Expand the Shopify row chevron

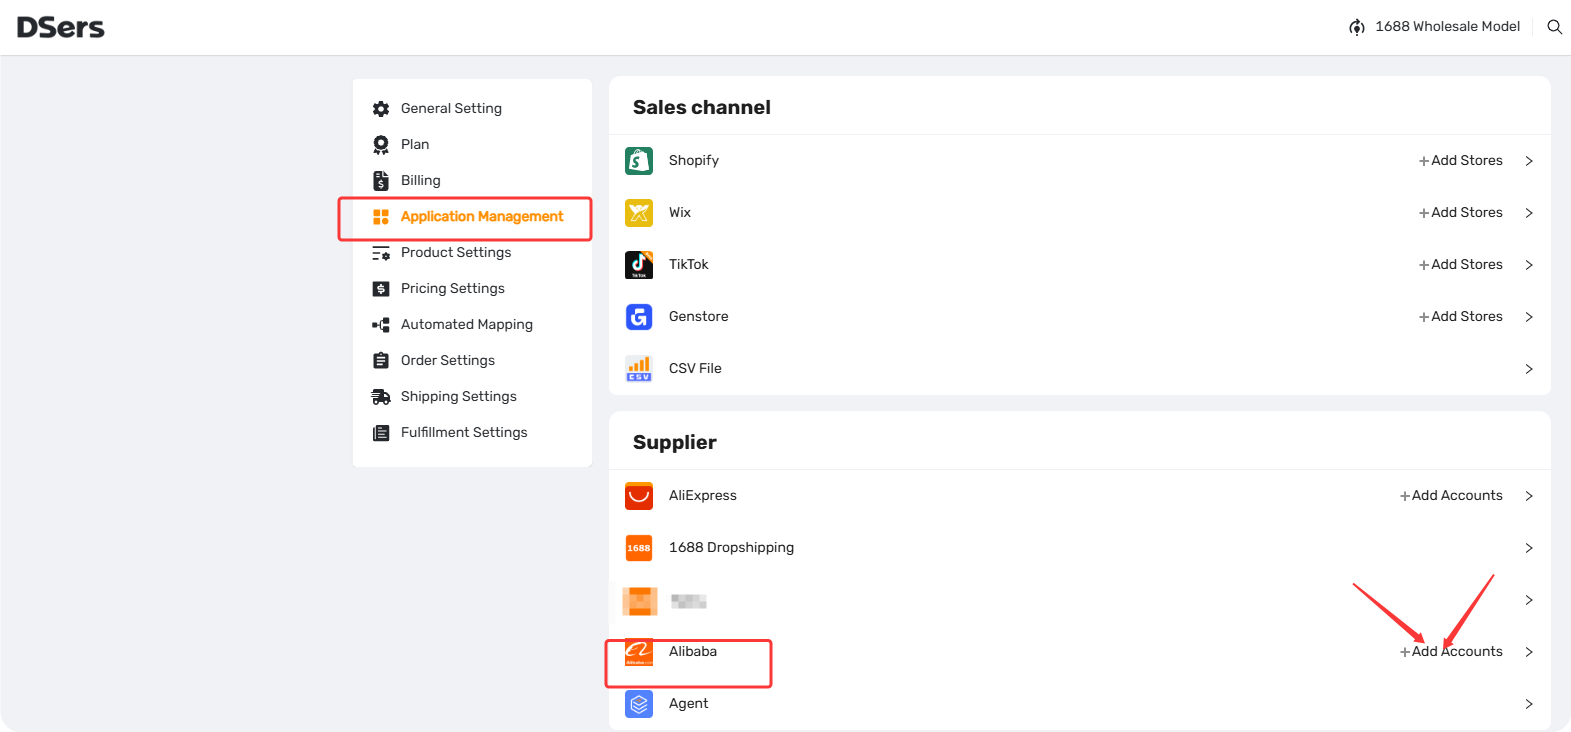pos(1529,161)
